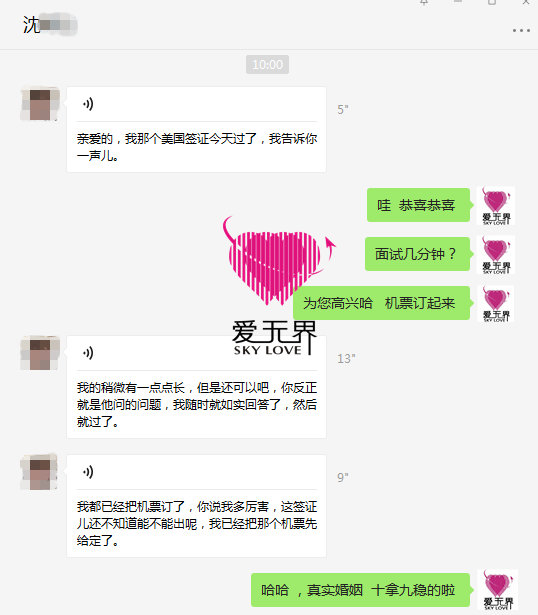Select the bubble 为您高兴哈 机票订起来
This screenshot has width=538, height=615.
click(381, 303)
